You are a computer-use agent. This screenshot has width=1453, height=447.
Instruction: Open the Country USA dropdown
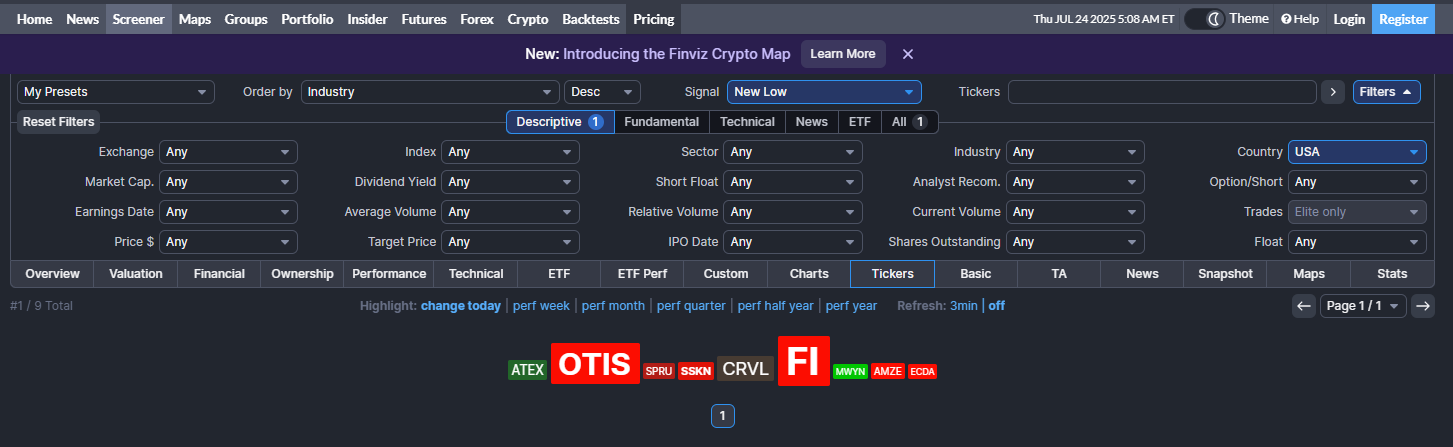tap(1357, 152)
